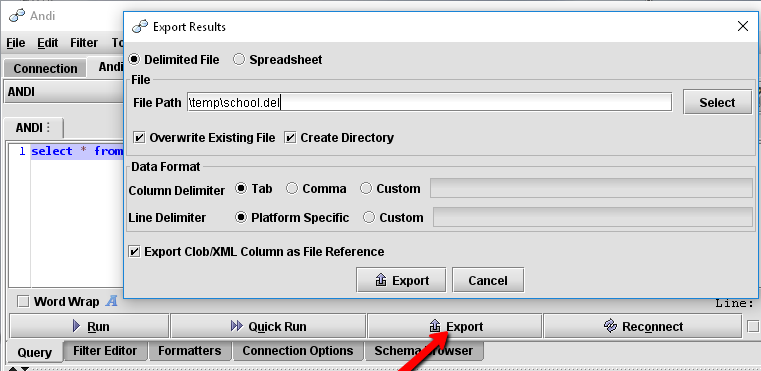Viewport: 761px width, 371px height.
Task: Switch to the Query tab
Action: [34, 352]
